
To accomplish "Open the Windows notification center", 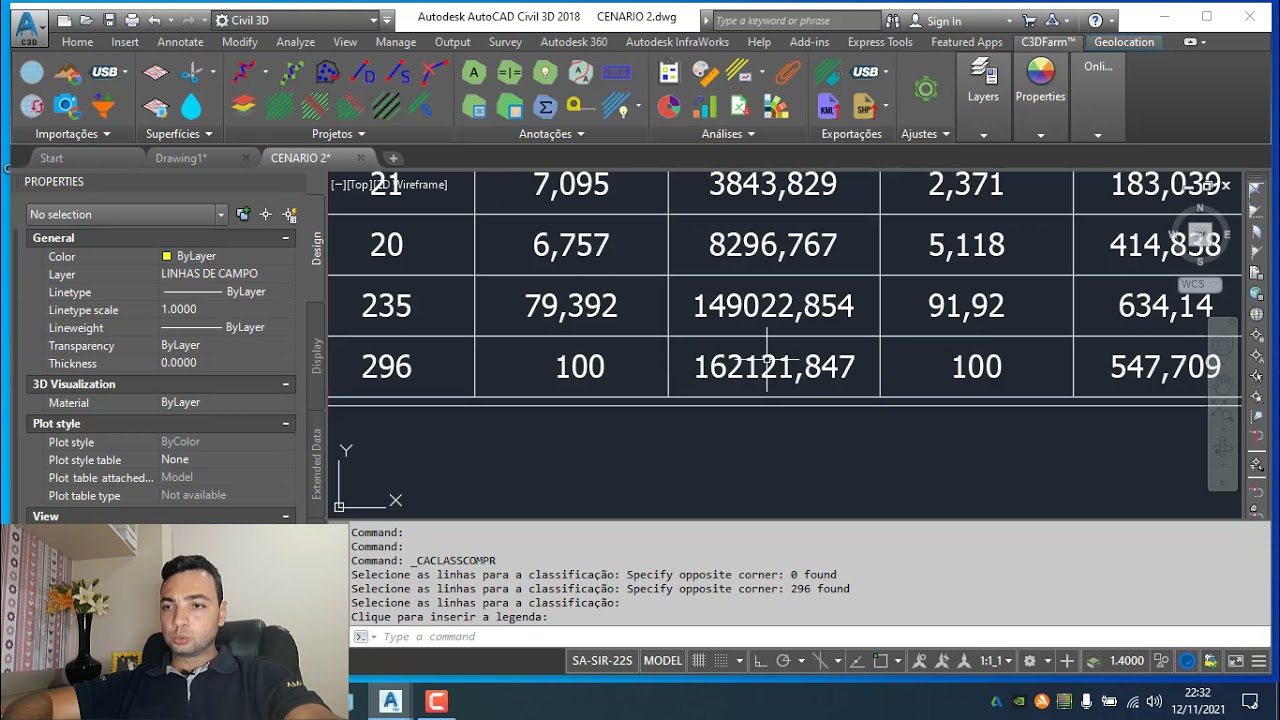I will (x=1250, y=701).
